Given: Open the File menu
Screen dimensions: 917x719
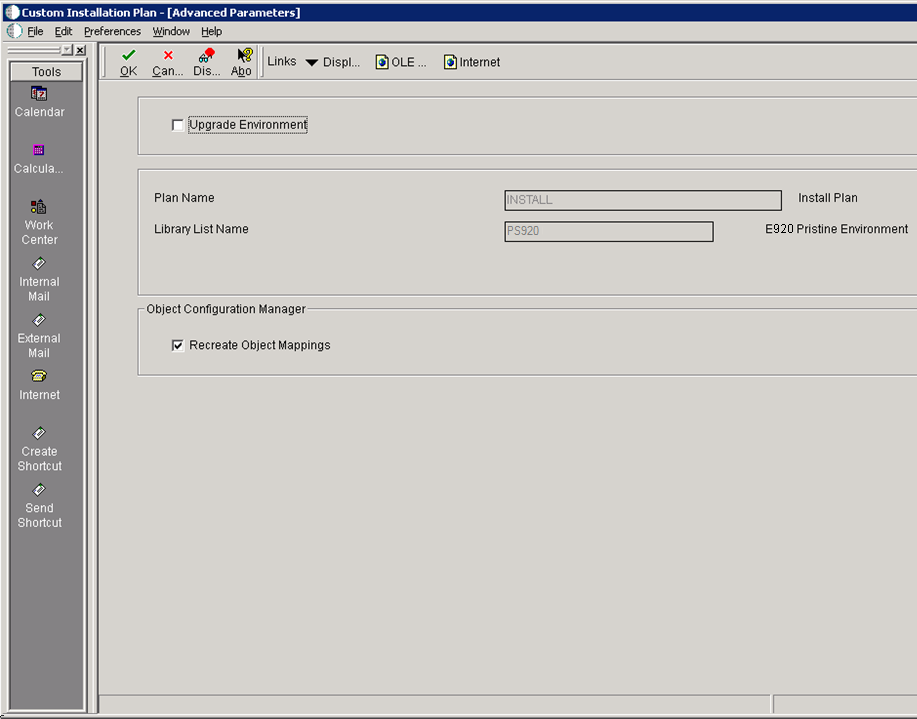Looking at the screenshot, I should (x=35, y=32).
